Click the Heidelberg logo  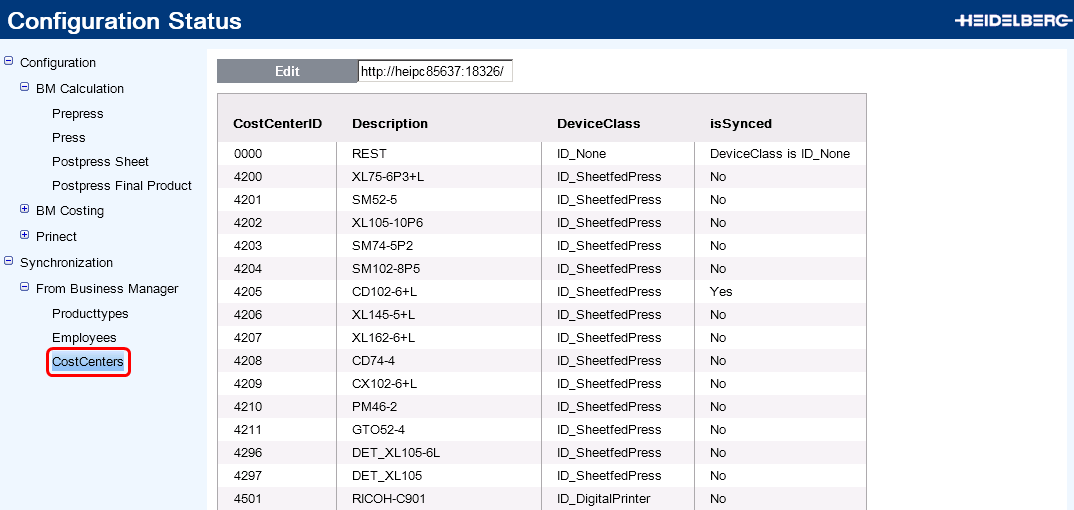1012,20
